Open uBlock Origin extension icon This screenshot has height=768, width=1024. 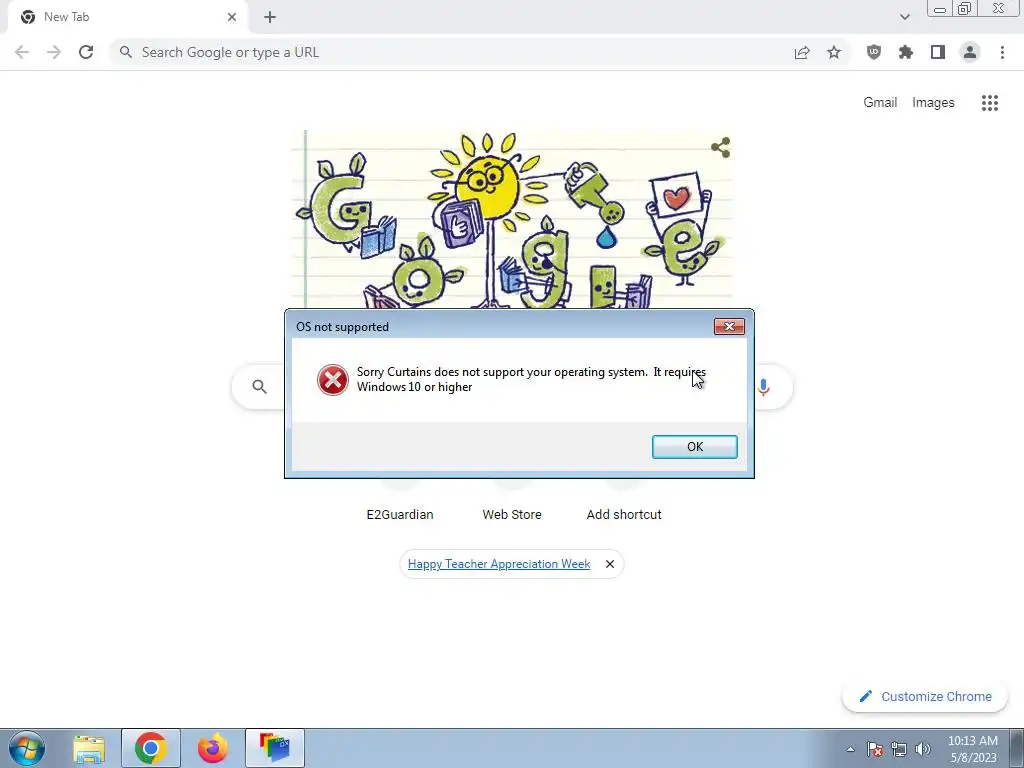click(874, 52)
